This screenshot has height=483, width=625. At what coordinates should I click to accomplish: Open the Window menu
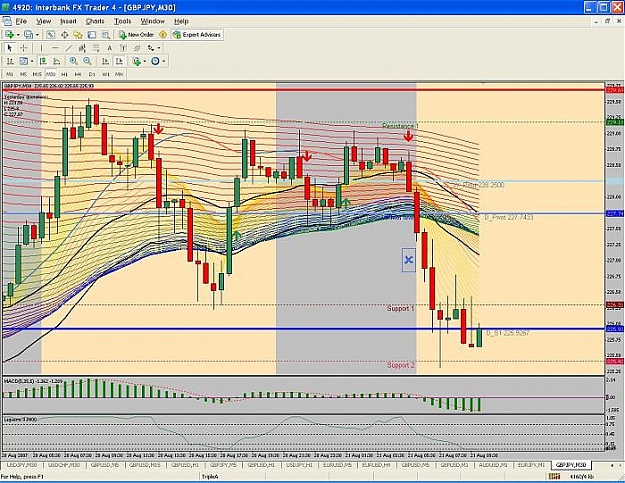point(152,21)
